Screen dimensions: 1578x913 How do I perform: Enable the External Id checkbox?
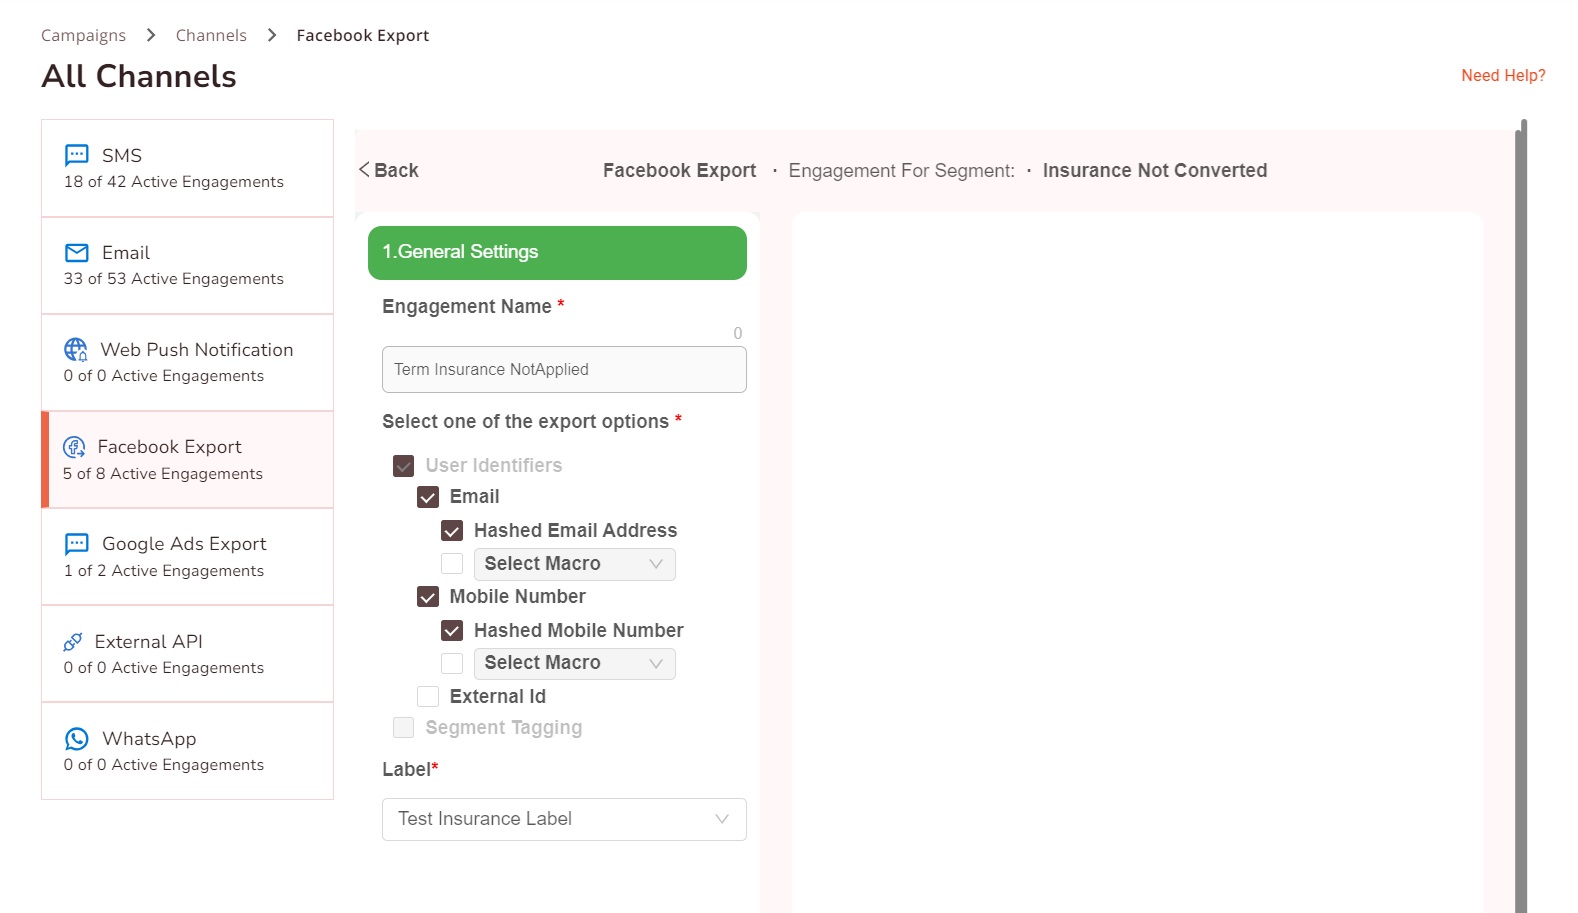click(x=428, y=697)
